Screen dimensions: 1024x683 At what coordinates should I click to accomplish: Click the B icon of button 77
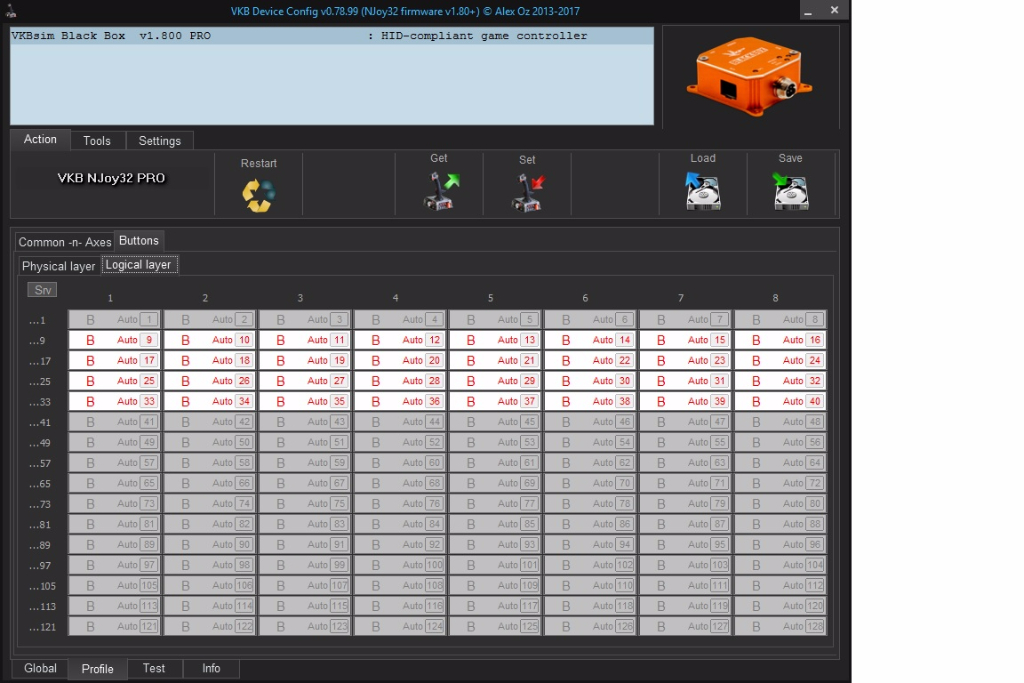coord(471,503)
